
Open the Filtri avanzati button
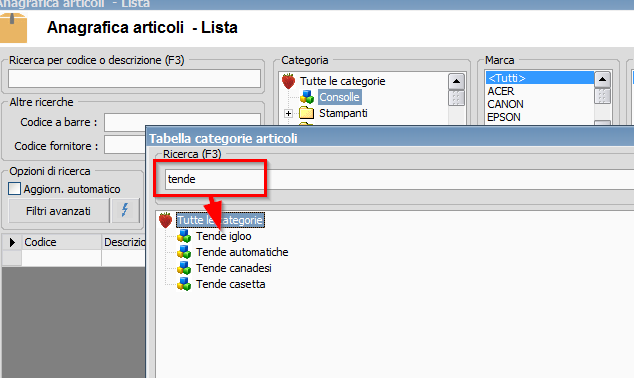pyautogui.click(x=59, y=211)
